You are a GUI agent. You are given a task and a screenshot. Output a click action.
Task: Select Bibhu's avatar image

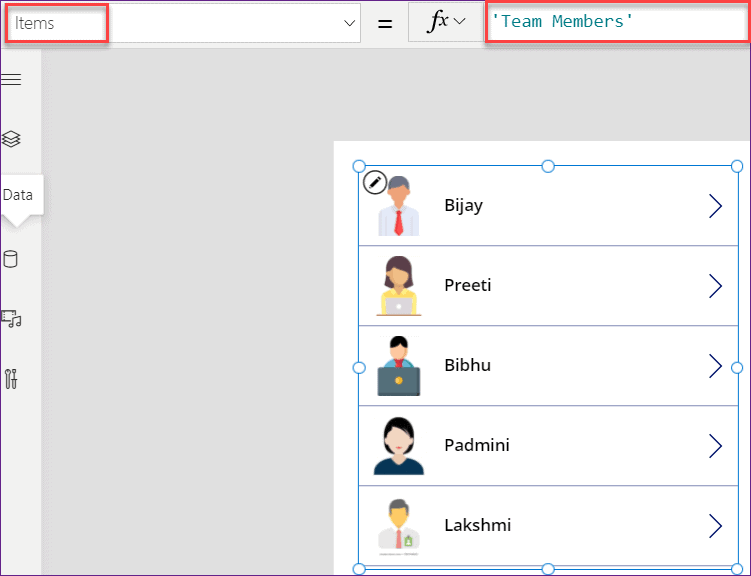(x=398, y=366)
